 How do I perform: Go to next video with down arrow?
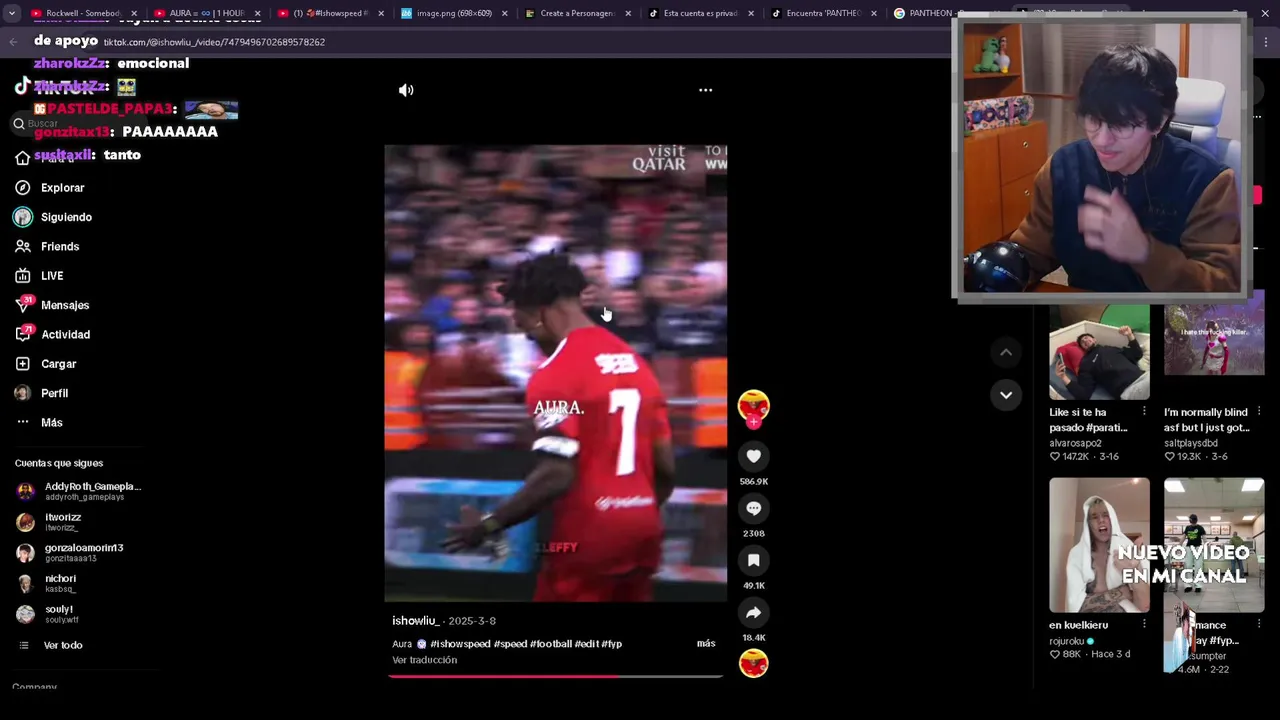[x=1006, y=395]
